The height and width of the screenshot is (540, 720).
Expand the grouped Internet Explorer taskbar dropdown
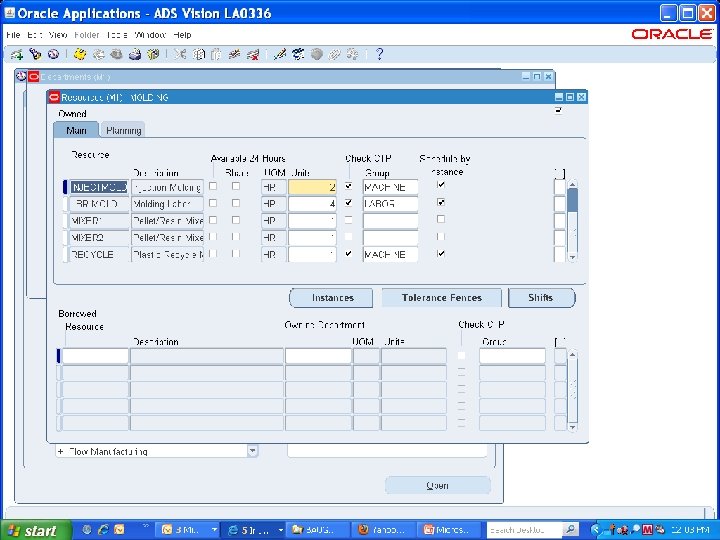280,529
